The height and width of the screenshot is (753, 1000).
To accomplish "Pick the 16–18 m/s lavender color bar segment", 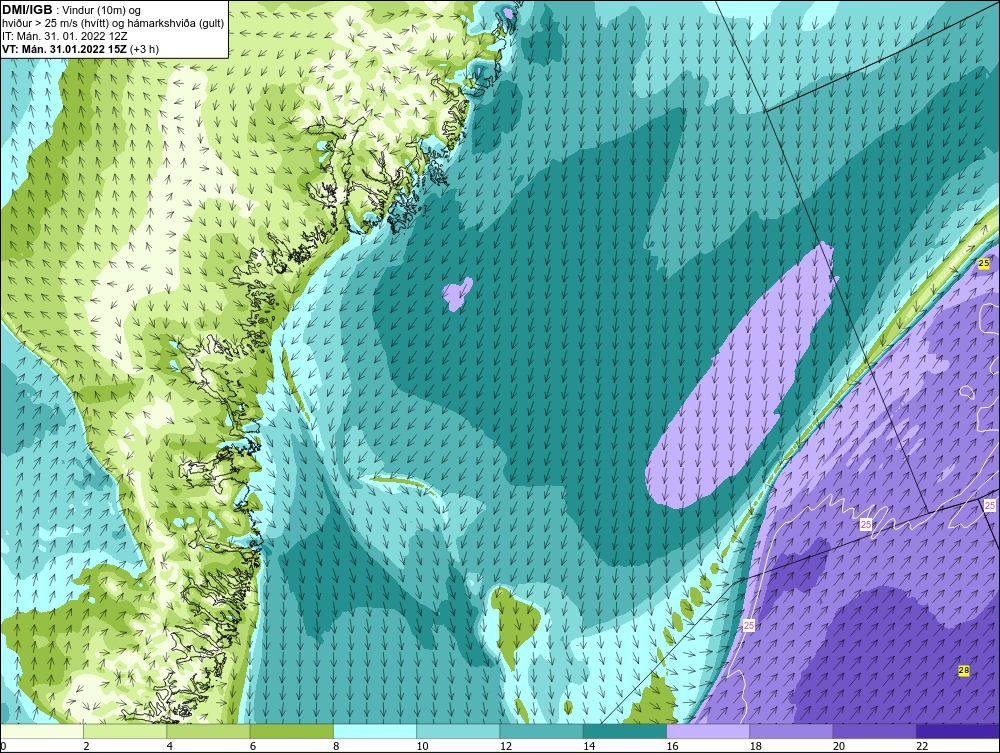I will tap(708, 731).
